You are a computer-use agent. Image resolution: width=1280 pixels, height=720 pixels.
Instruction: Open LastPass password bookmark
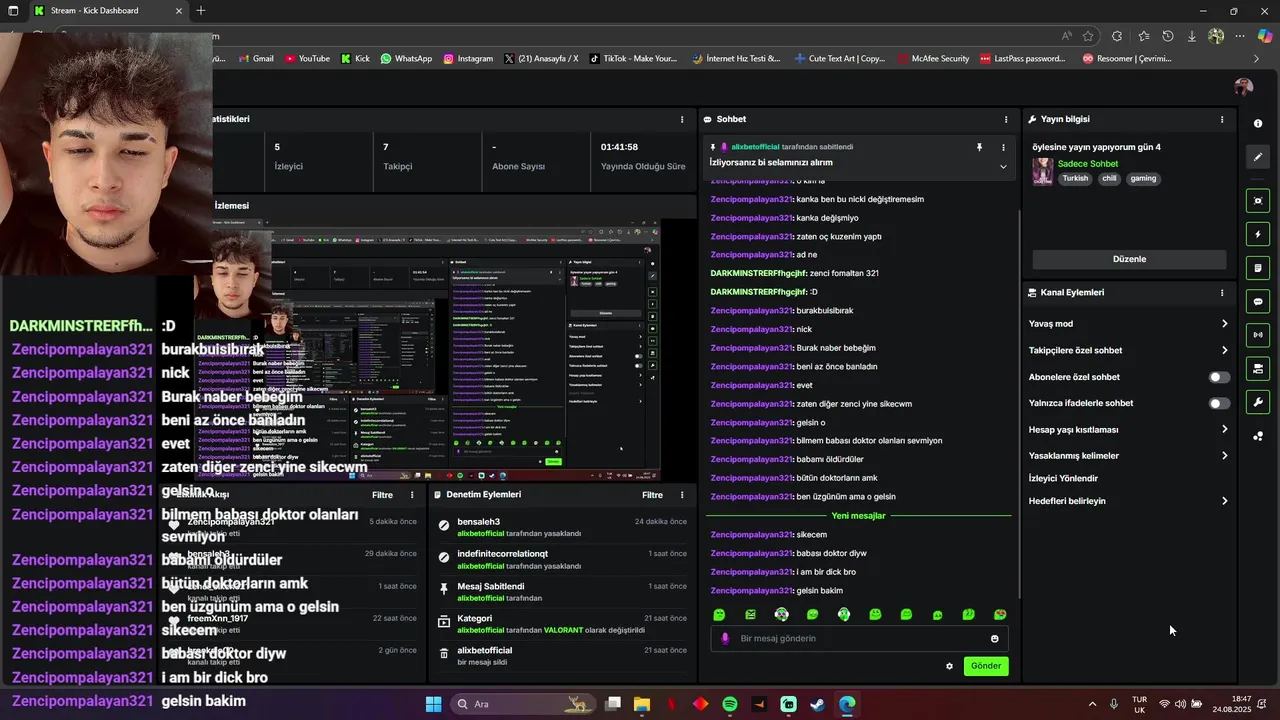coord(1022,59)
